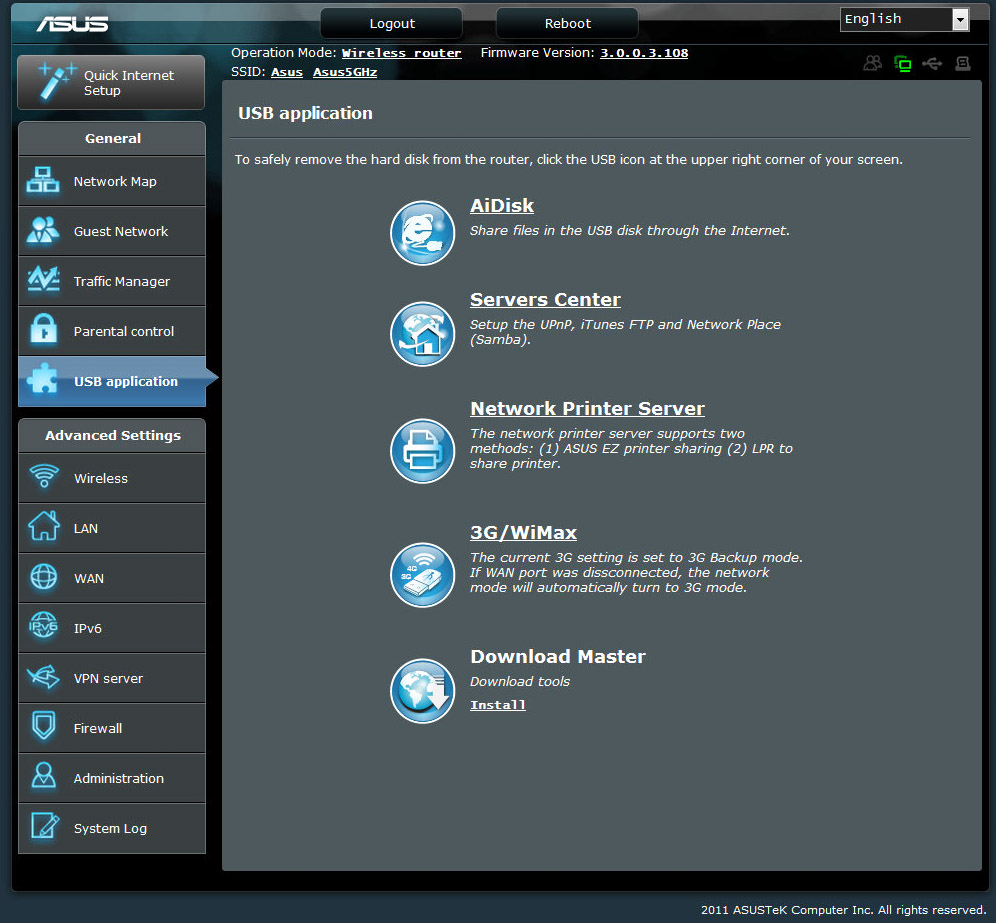Open Parental control menu item
The width and height of the screenshot is (996, 923).
112,331
